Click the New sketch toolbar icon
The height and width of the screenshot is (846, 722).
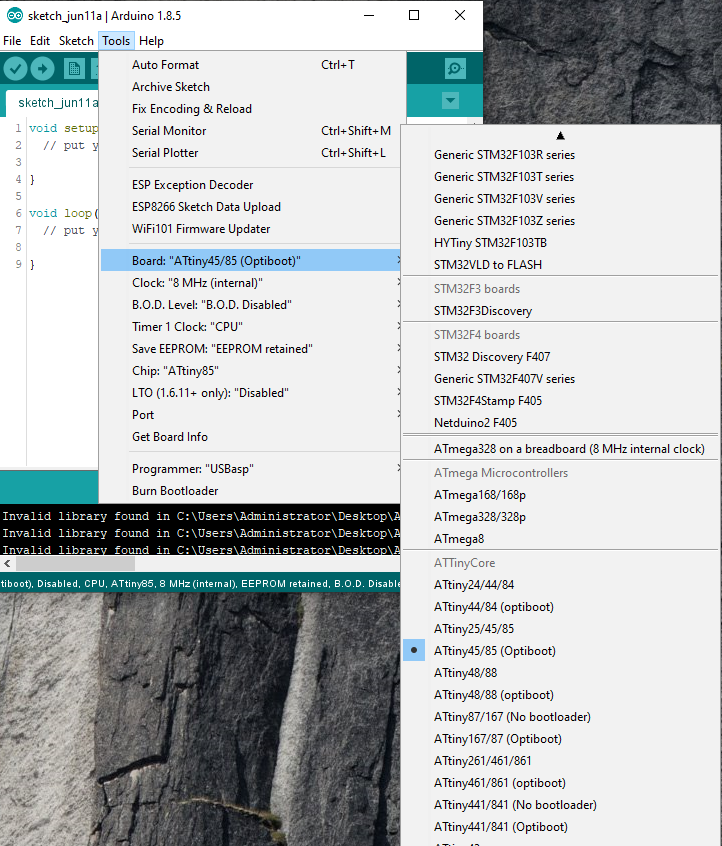coord(74,69)
